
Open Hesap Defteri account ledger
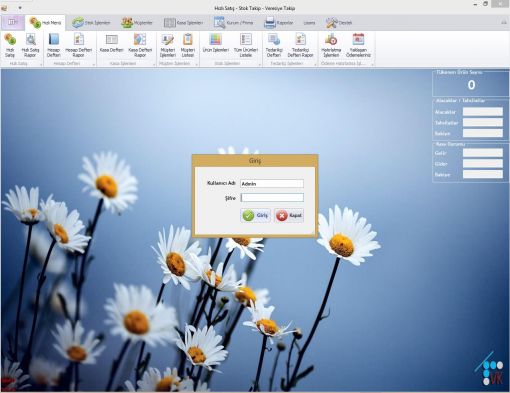(x=53, y=45)
